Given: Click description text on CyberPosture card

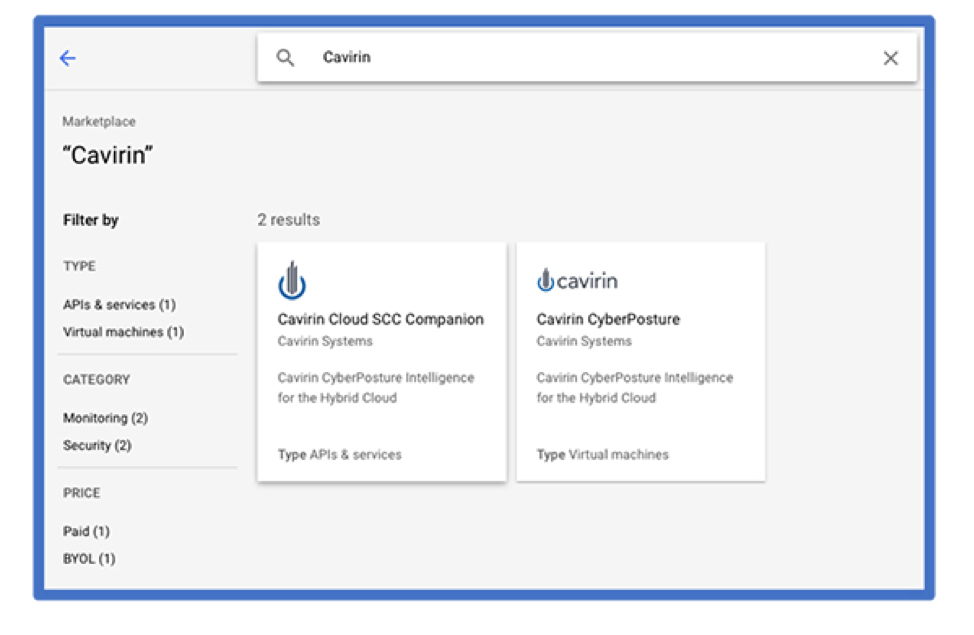Looking at the screenshot, I should [635, 388].
